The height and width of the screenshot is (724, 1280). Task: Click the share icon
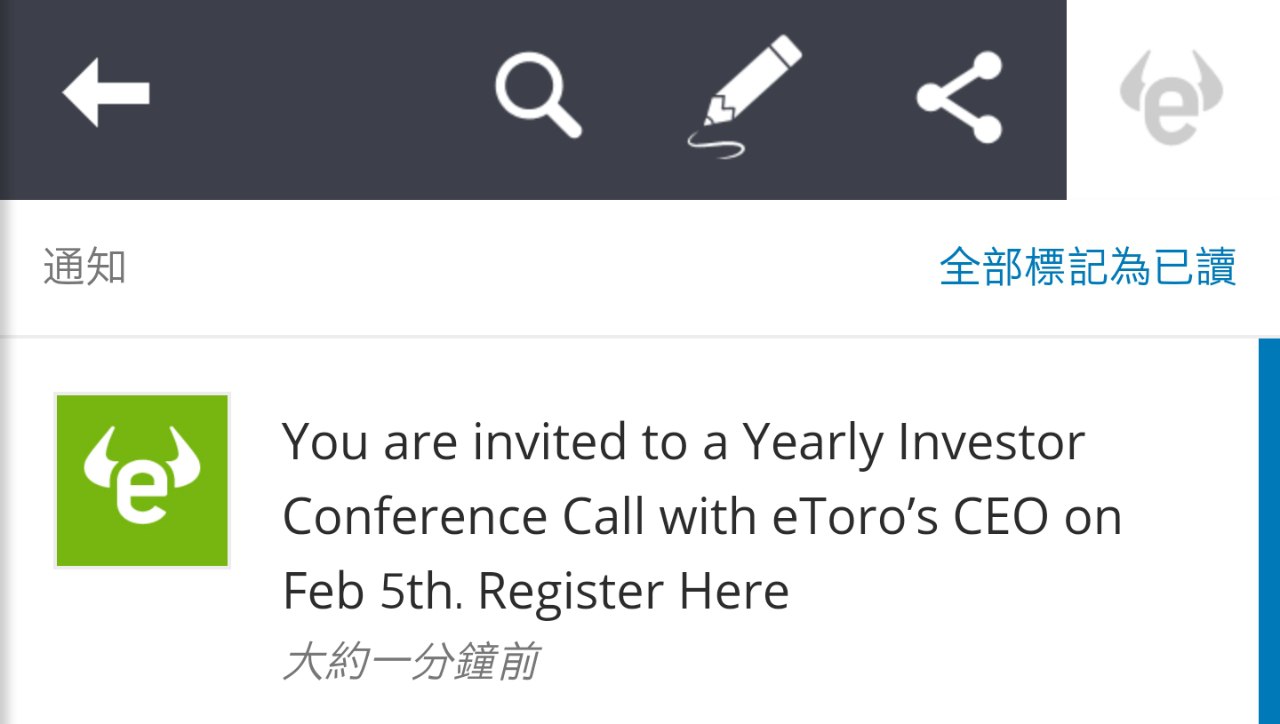(959, 97)
